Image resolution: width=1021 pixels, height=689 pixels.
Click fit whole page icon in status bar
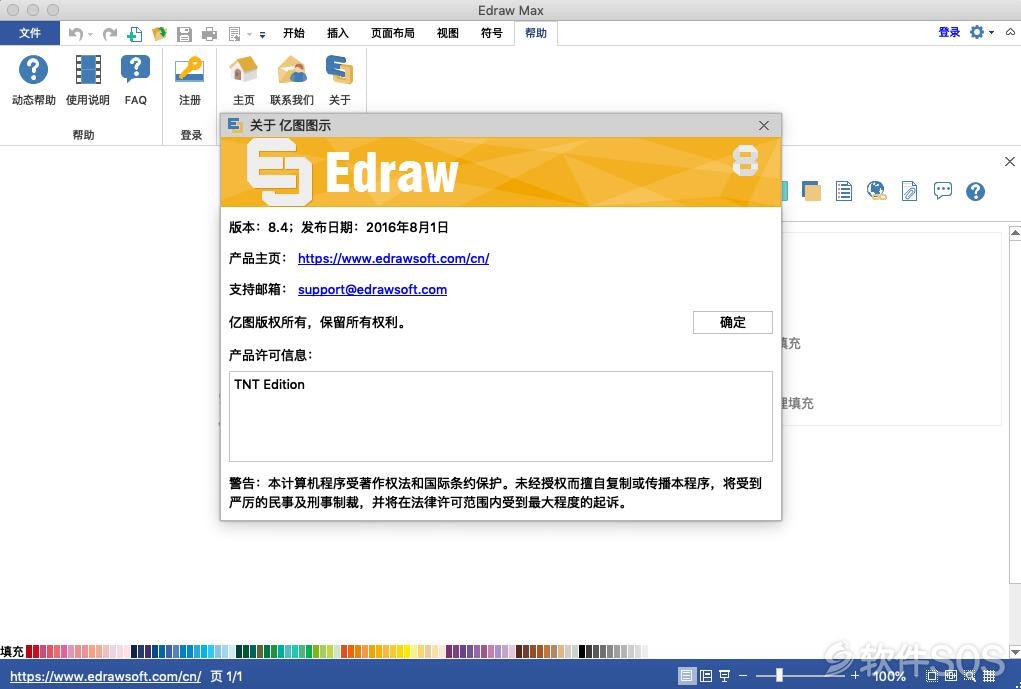point(932,676)
